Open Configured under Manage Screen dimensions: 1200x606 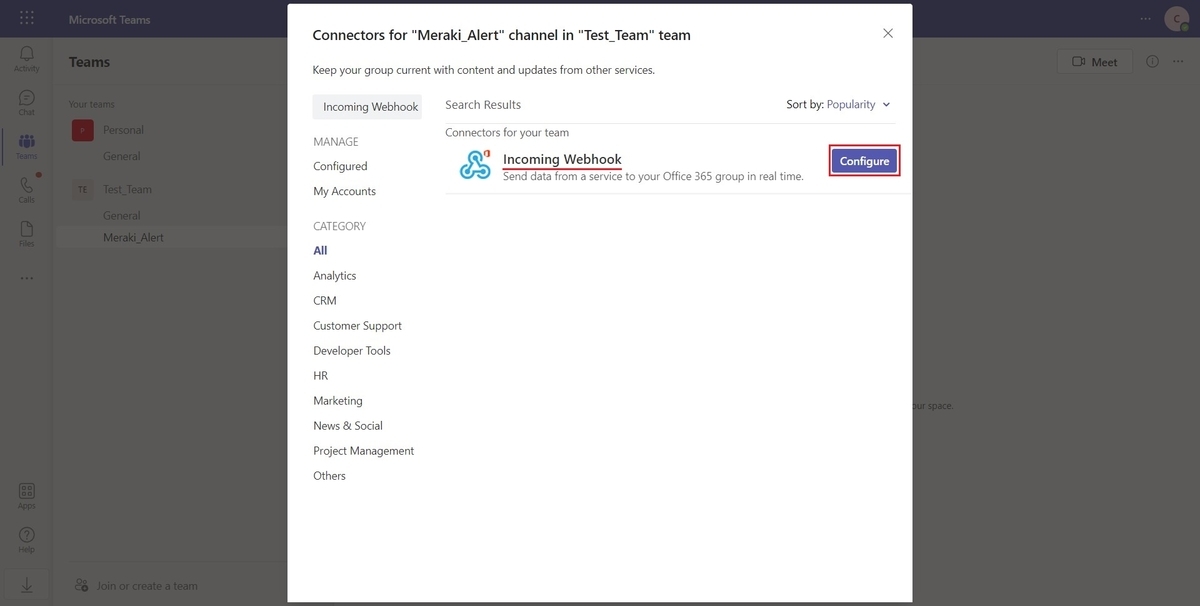click(340, 166)
